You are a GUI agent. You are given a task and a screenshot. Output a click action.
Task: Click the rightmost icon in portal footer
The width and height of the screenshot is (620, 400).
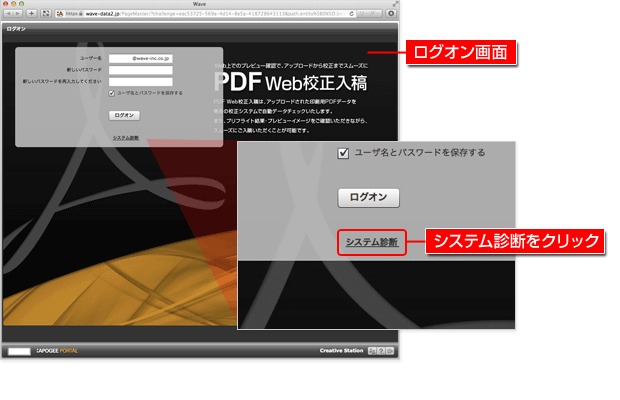click(x=391, y=351)
